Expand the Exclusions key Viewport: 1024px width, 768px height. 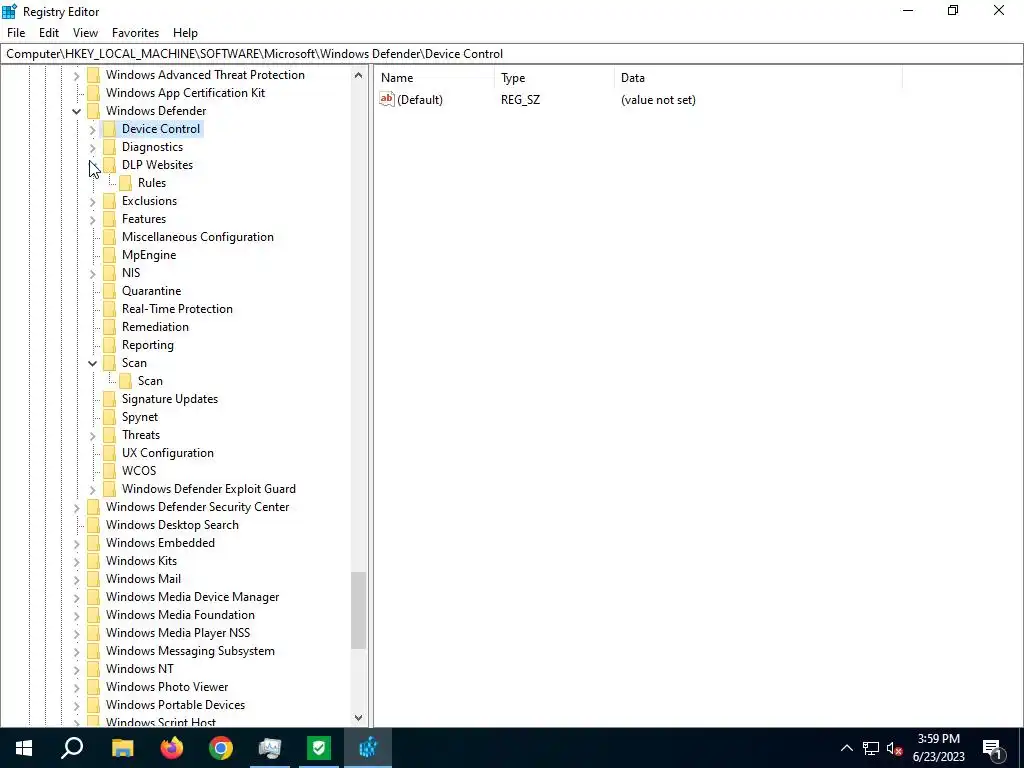[x=92, y=202]
